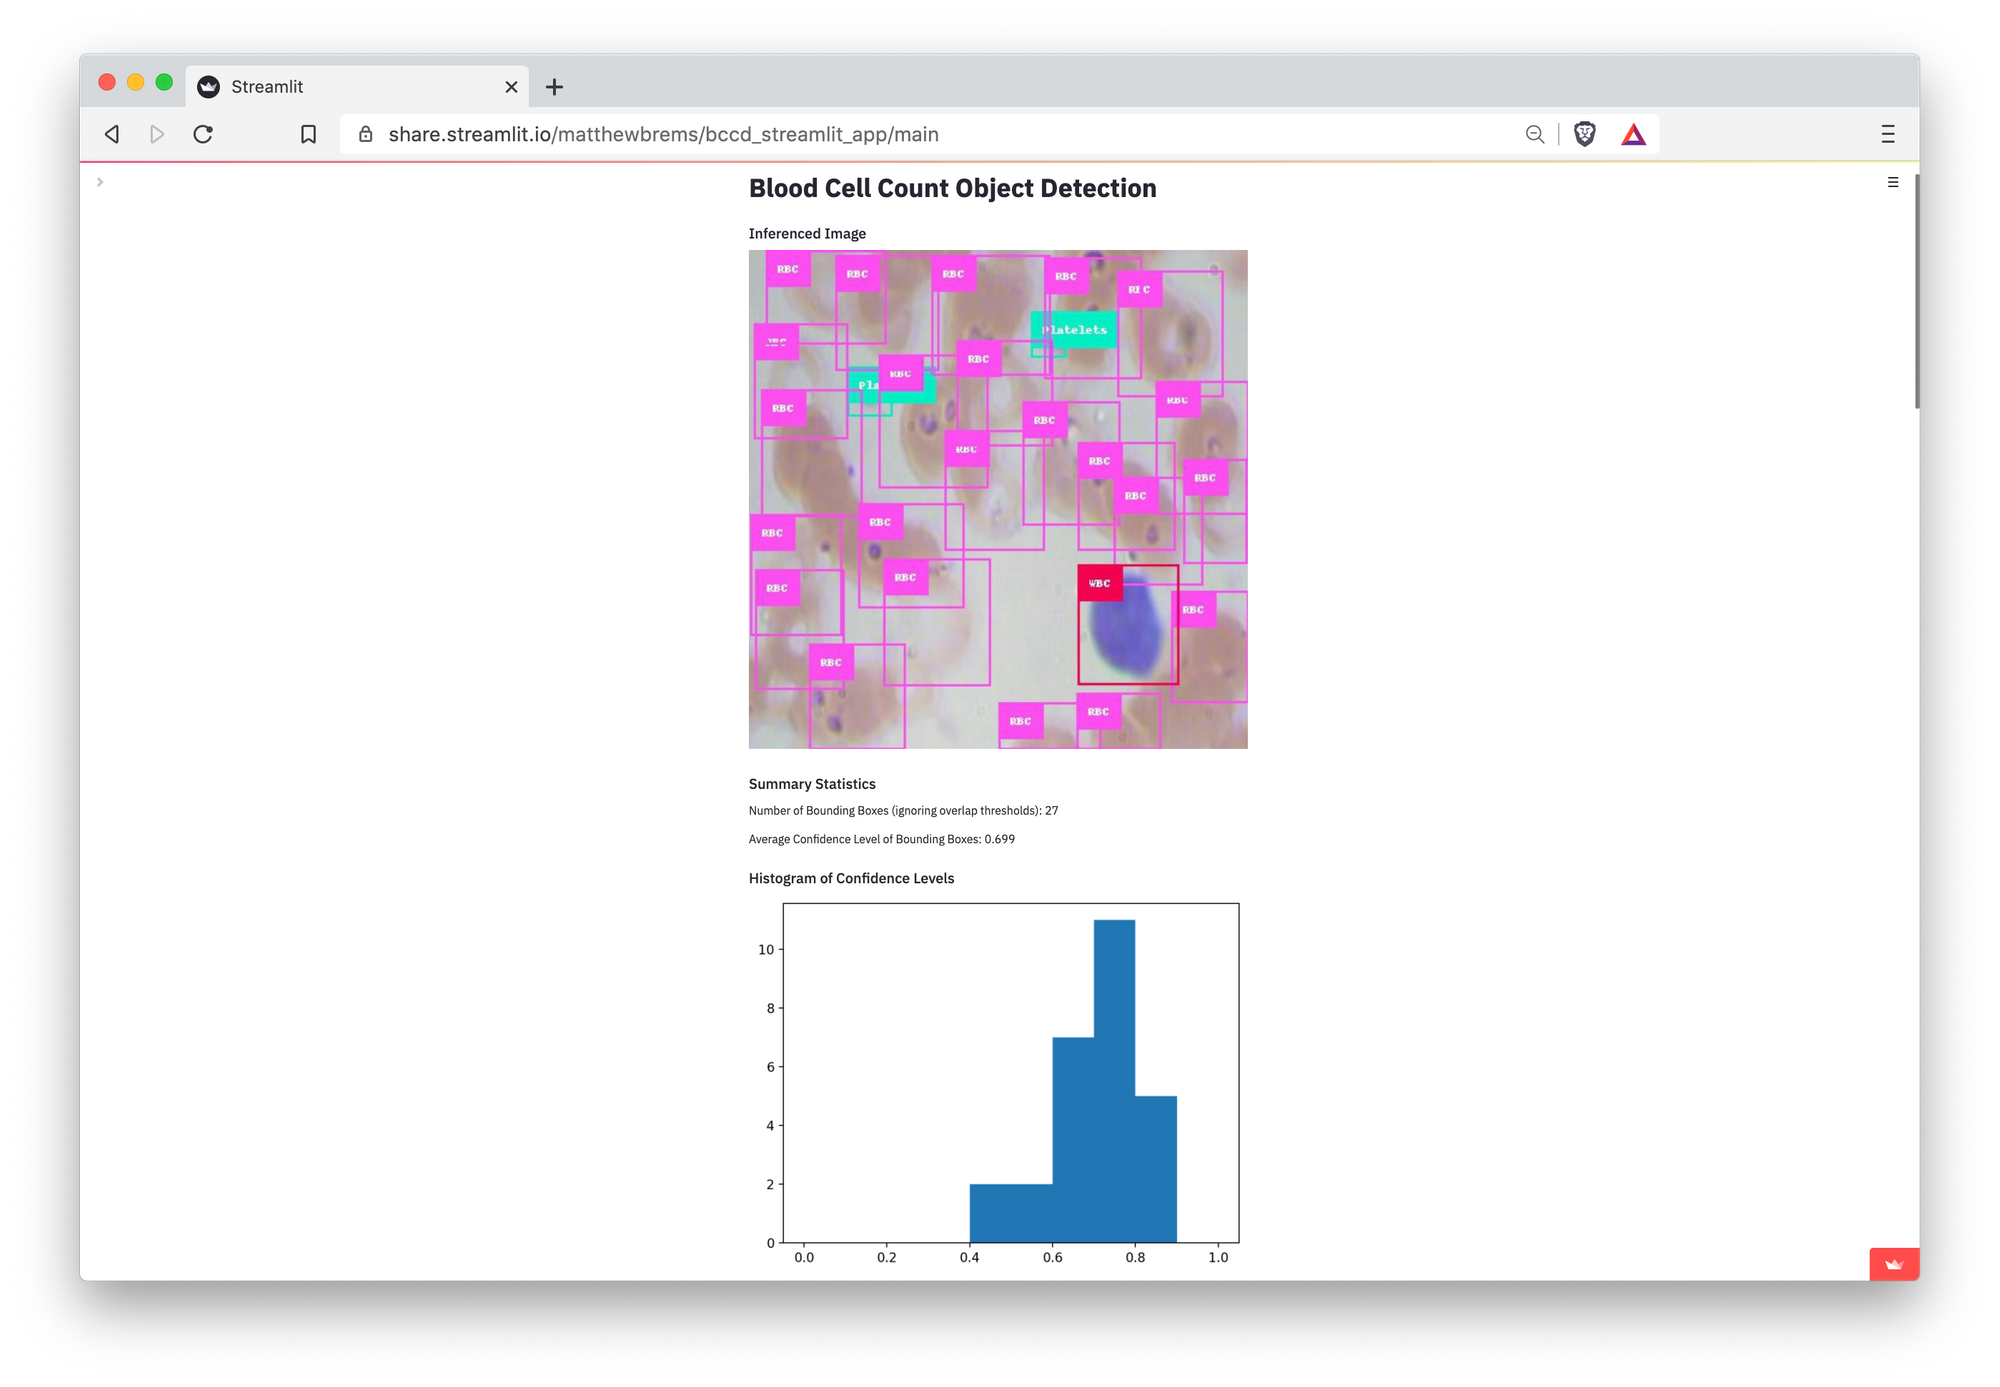Open a new browser tab
Image resolution: width=2000 pixels, height=1387 pixels.
click(554, 87)
